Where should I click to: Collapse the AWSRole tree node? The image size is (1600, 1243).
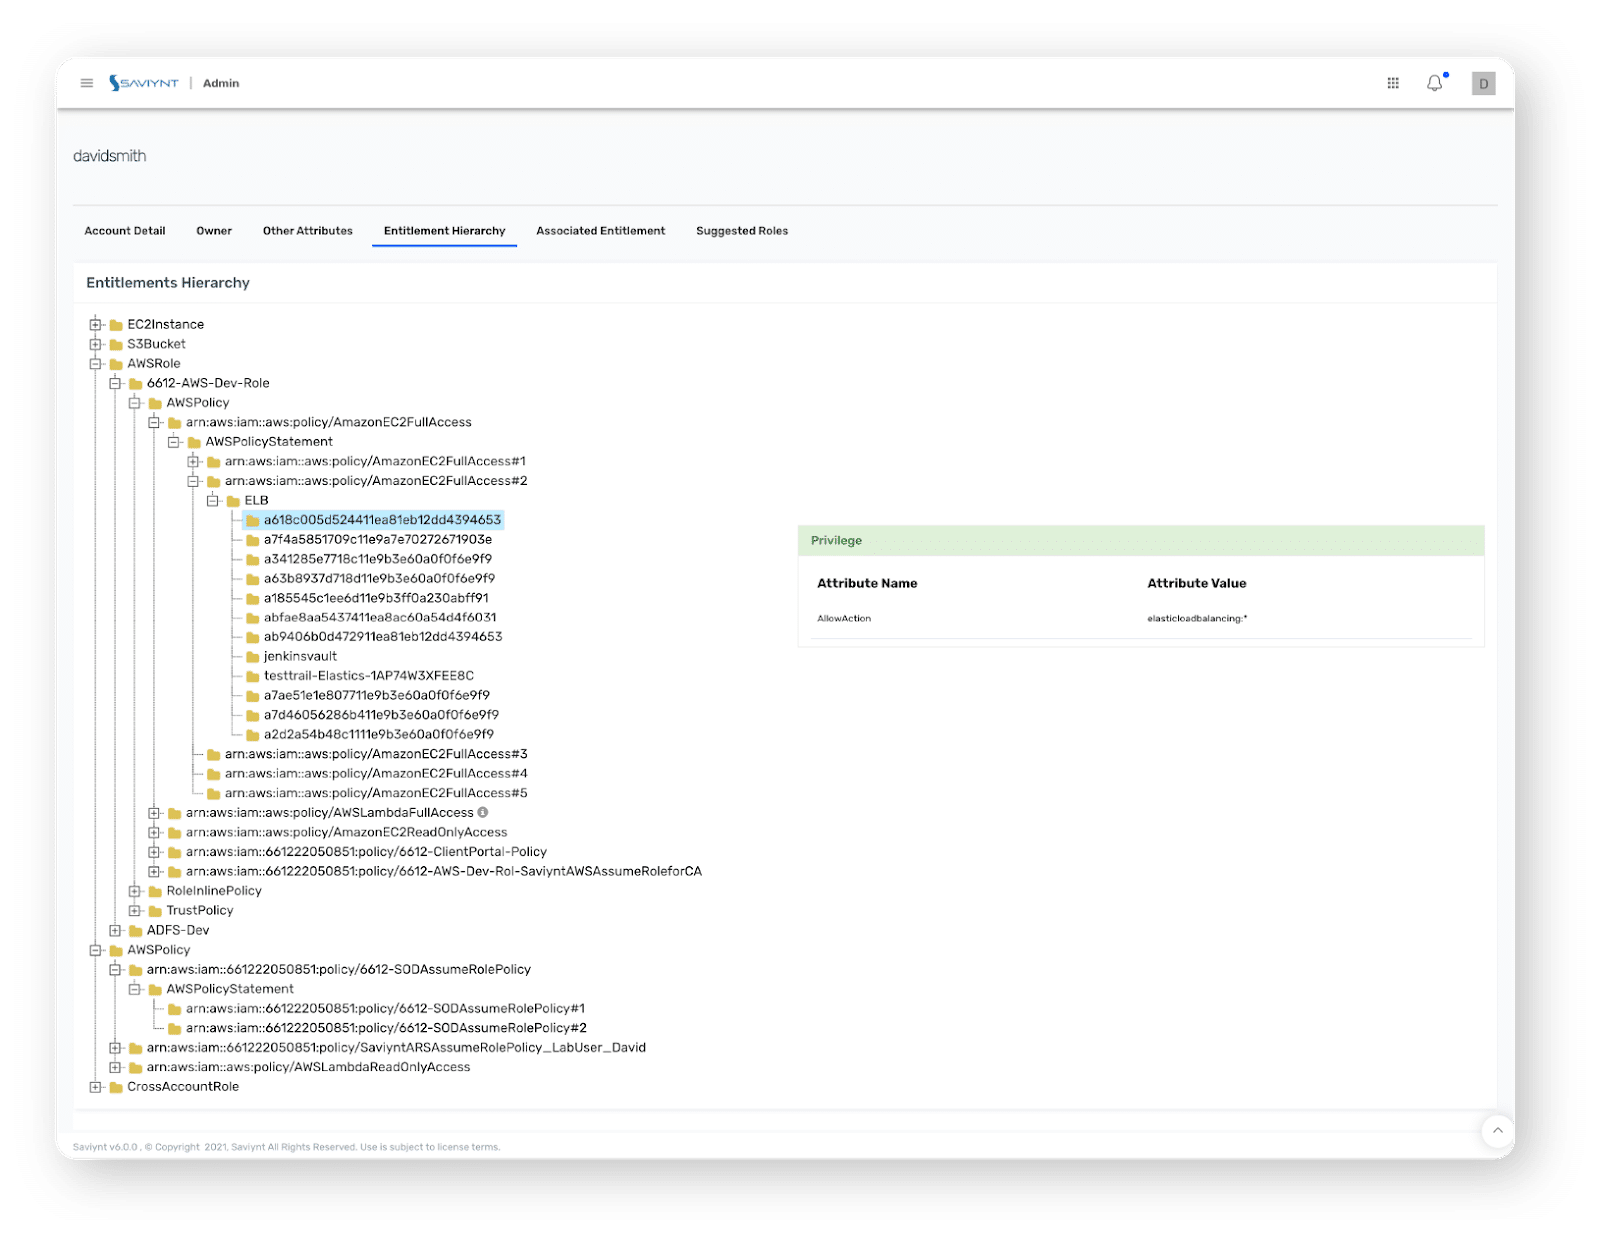95,363
